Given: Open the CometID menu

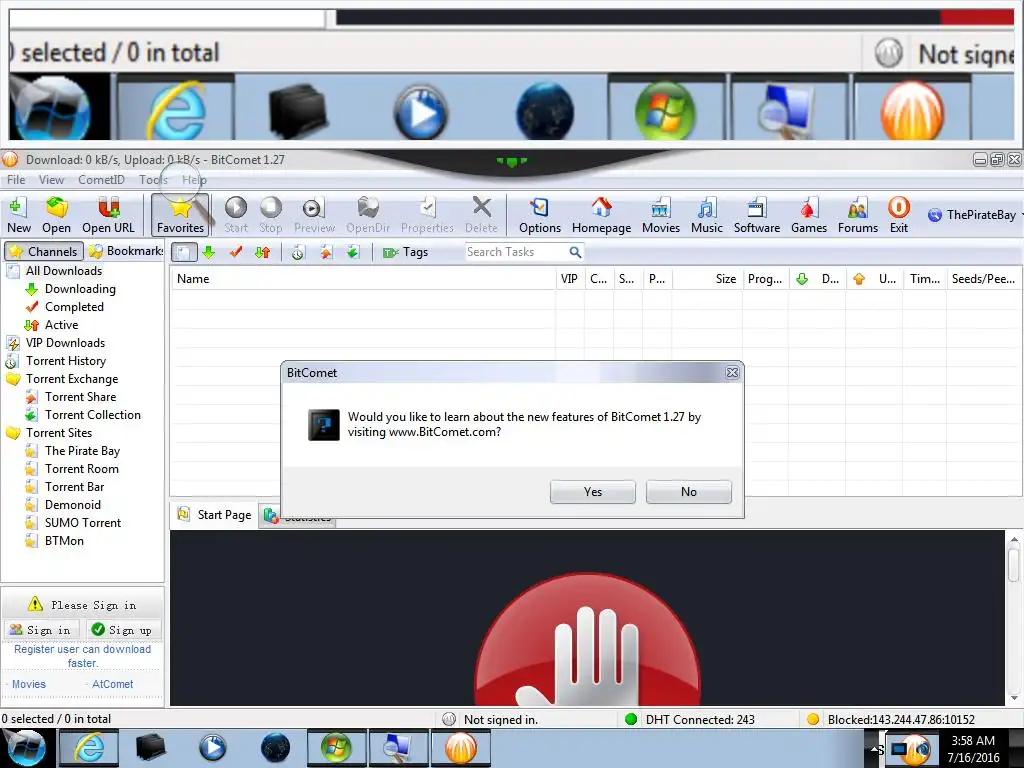Looking at the screenshot, I should 101,180.
